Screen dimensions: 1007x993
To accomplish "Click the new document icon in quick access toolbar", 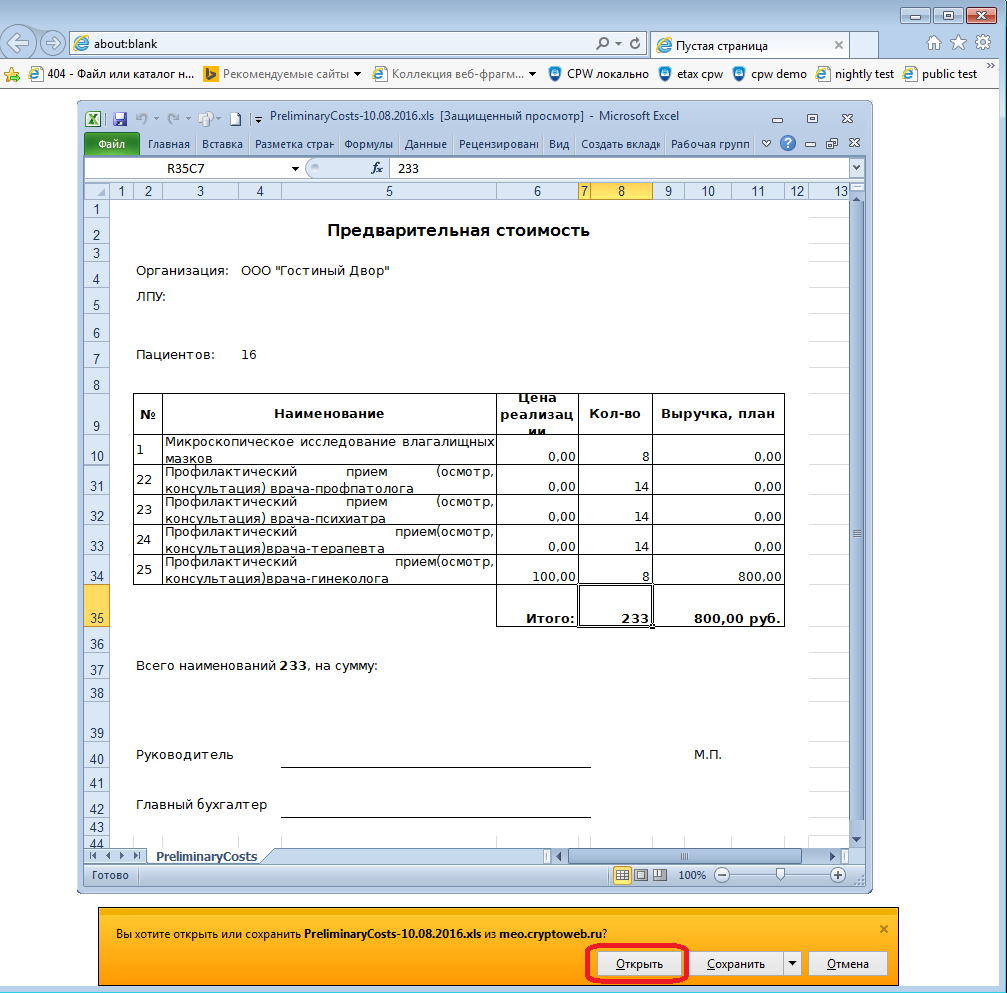I will pos(236,118).
